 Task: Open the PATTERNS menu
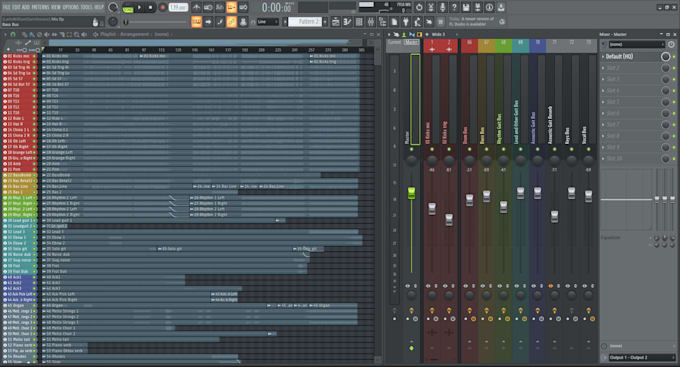pos(40,7)
